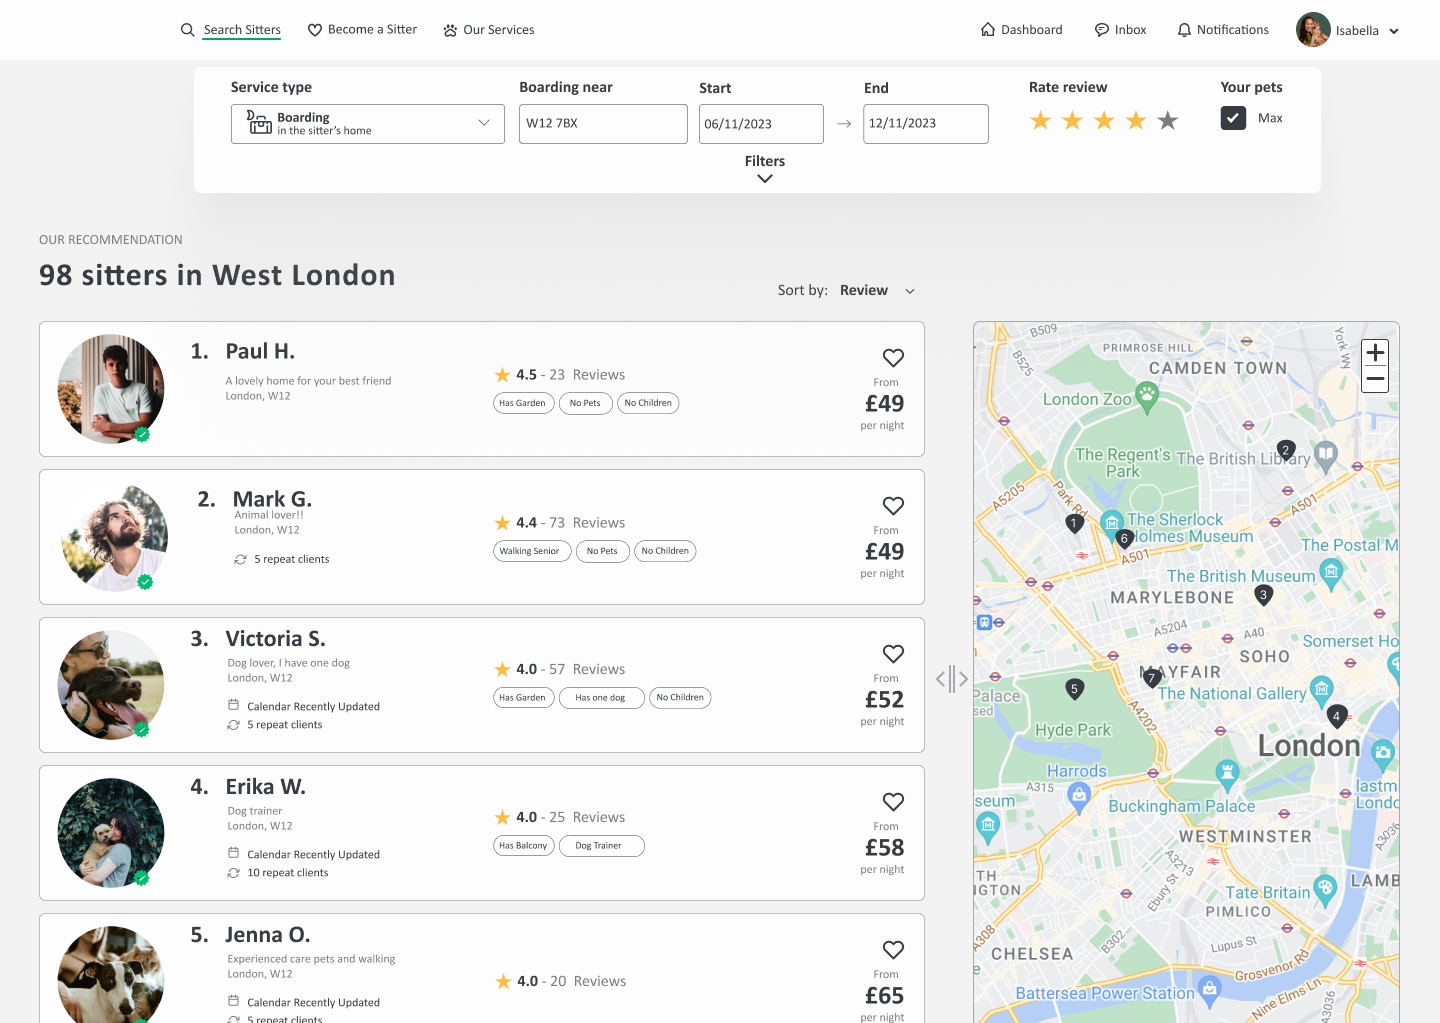Image resolution: width=1440 pixels, height=1023 pixels.
Task: Open Victoria S. profile photo
Action: point(111,685)
